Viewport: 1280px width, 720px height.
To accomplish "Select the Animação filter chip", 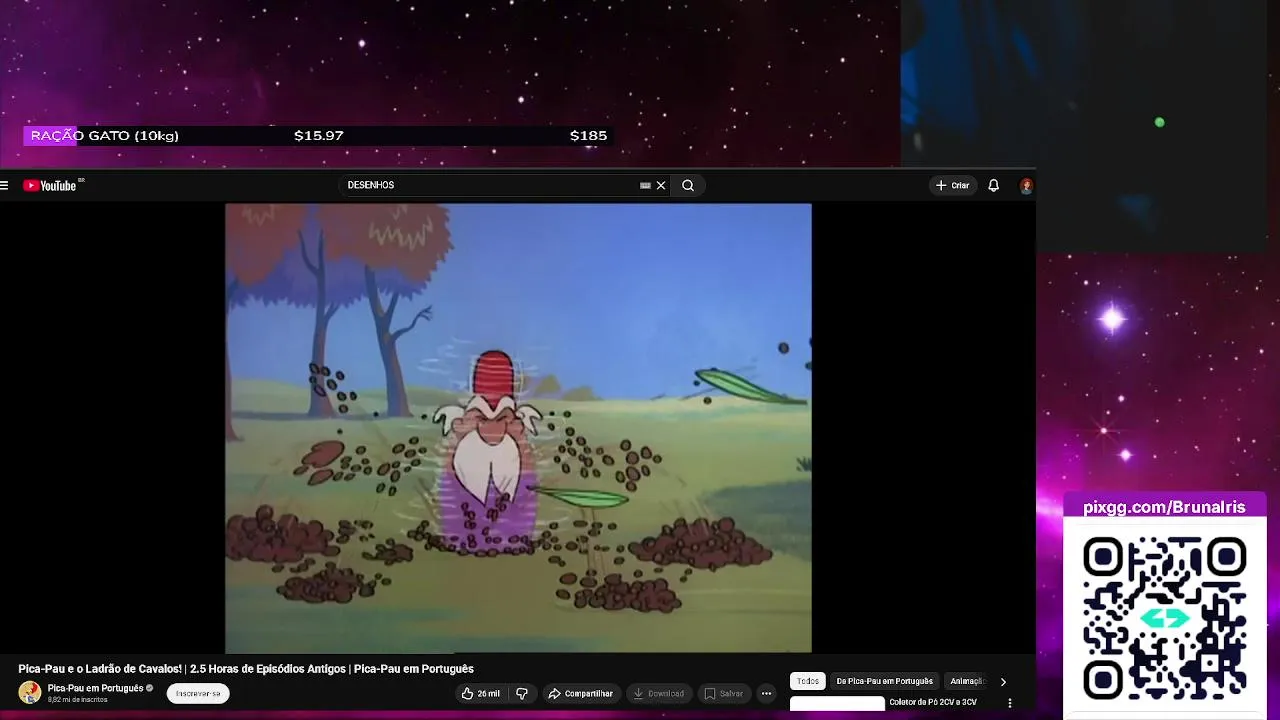I will pyautogui.click(x=967, y=681).
